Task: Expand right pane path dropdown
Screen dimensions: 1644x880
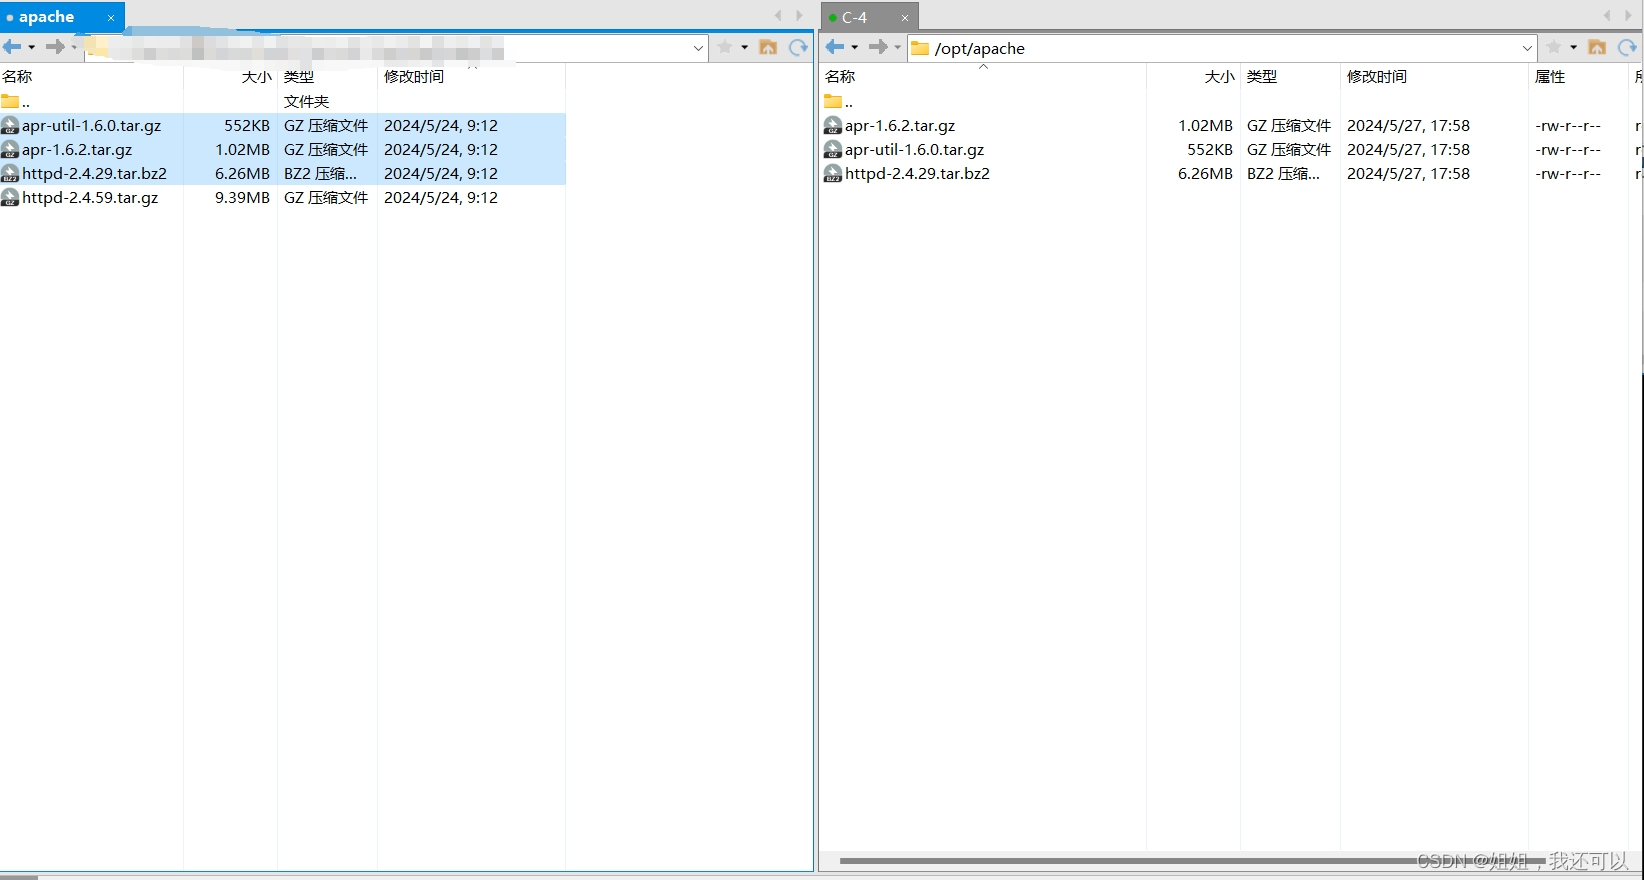Action: click(1527, 48)
